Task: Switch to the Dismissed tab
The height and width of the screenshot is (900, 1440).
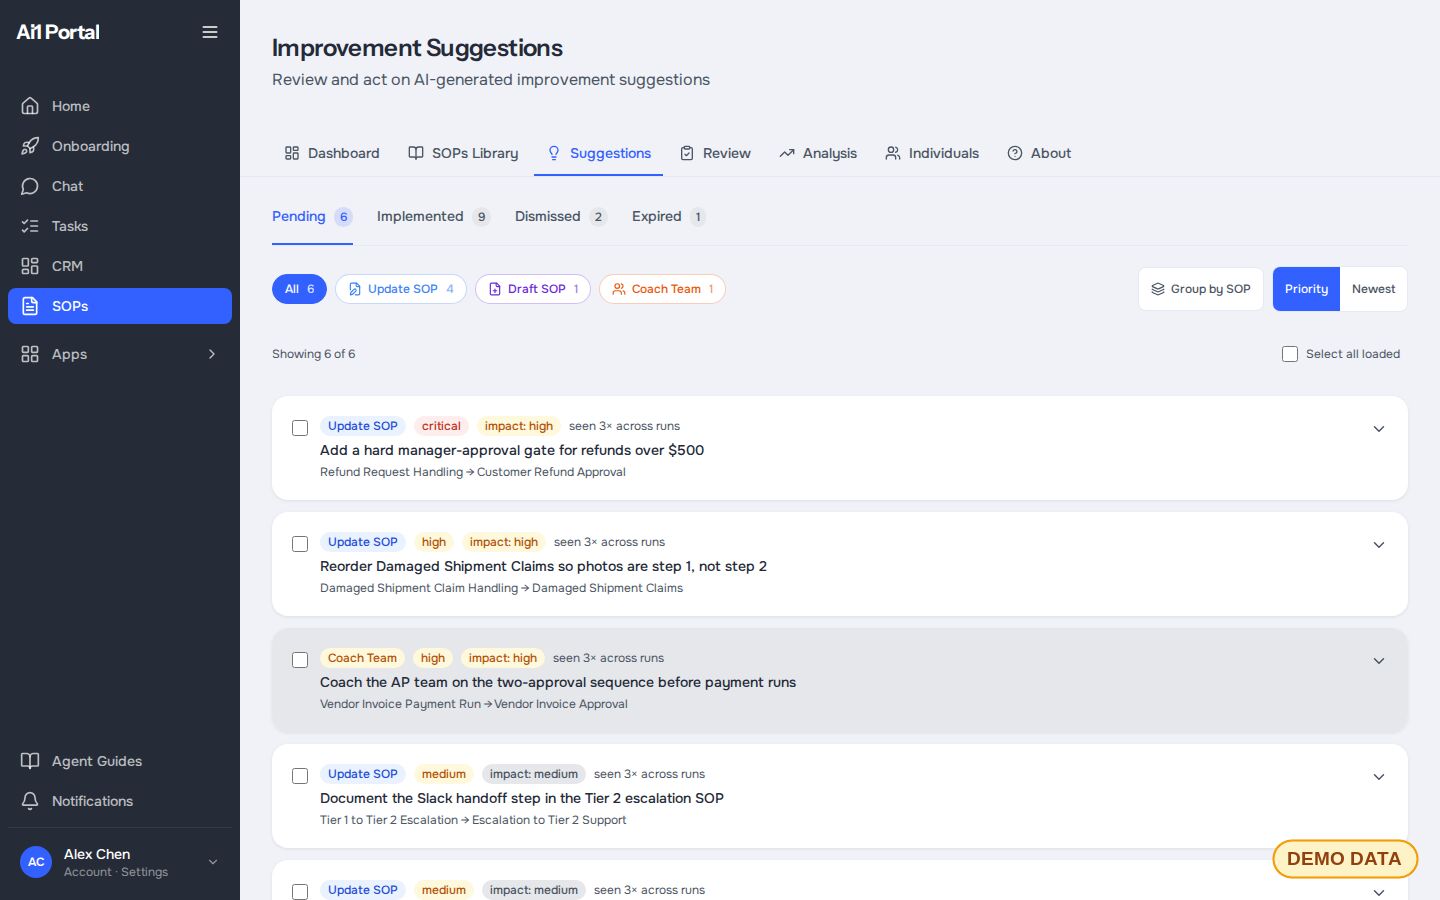Action: 560,217
